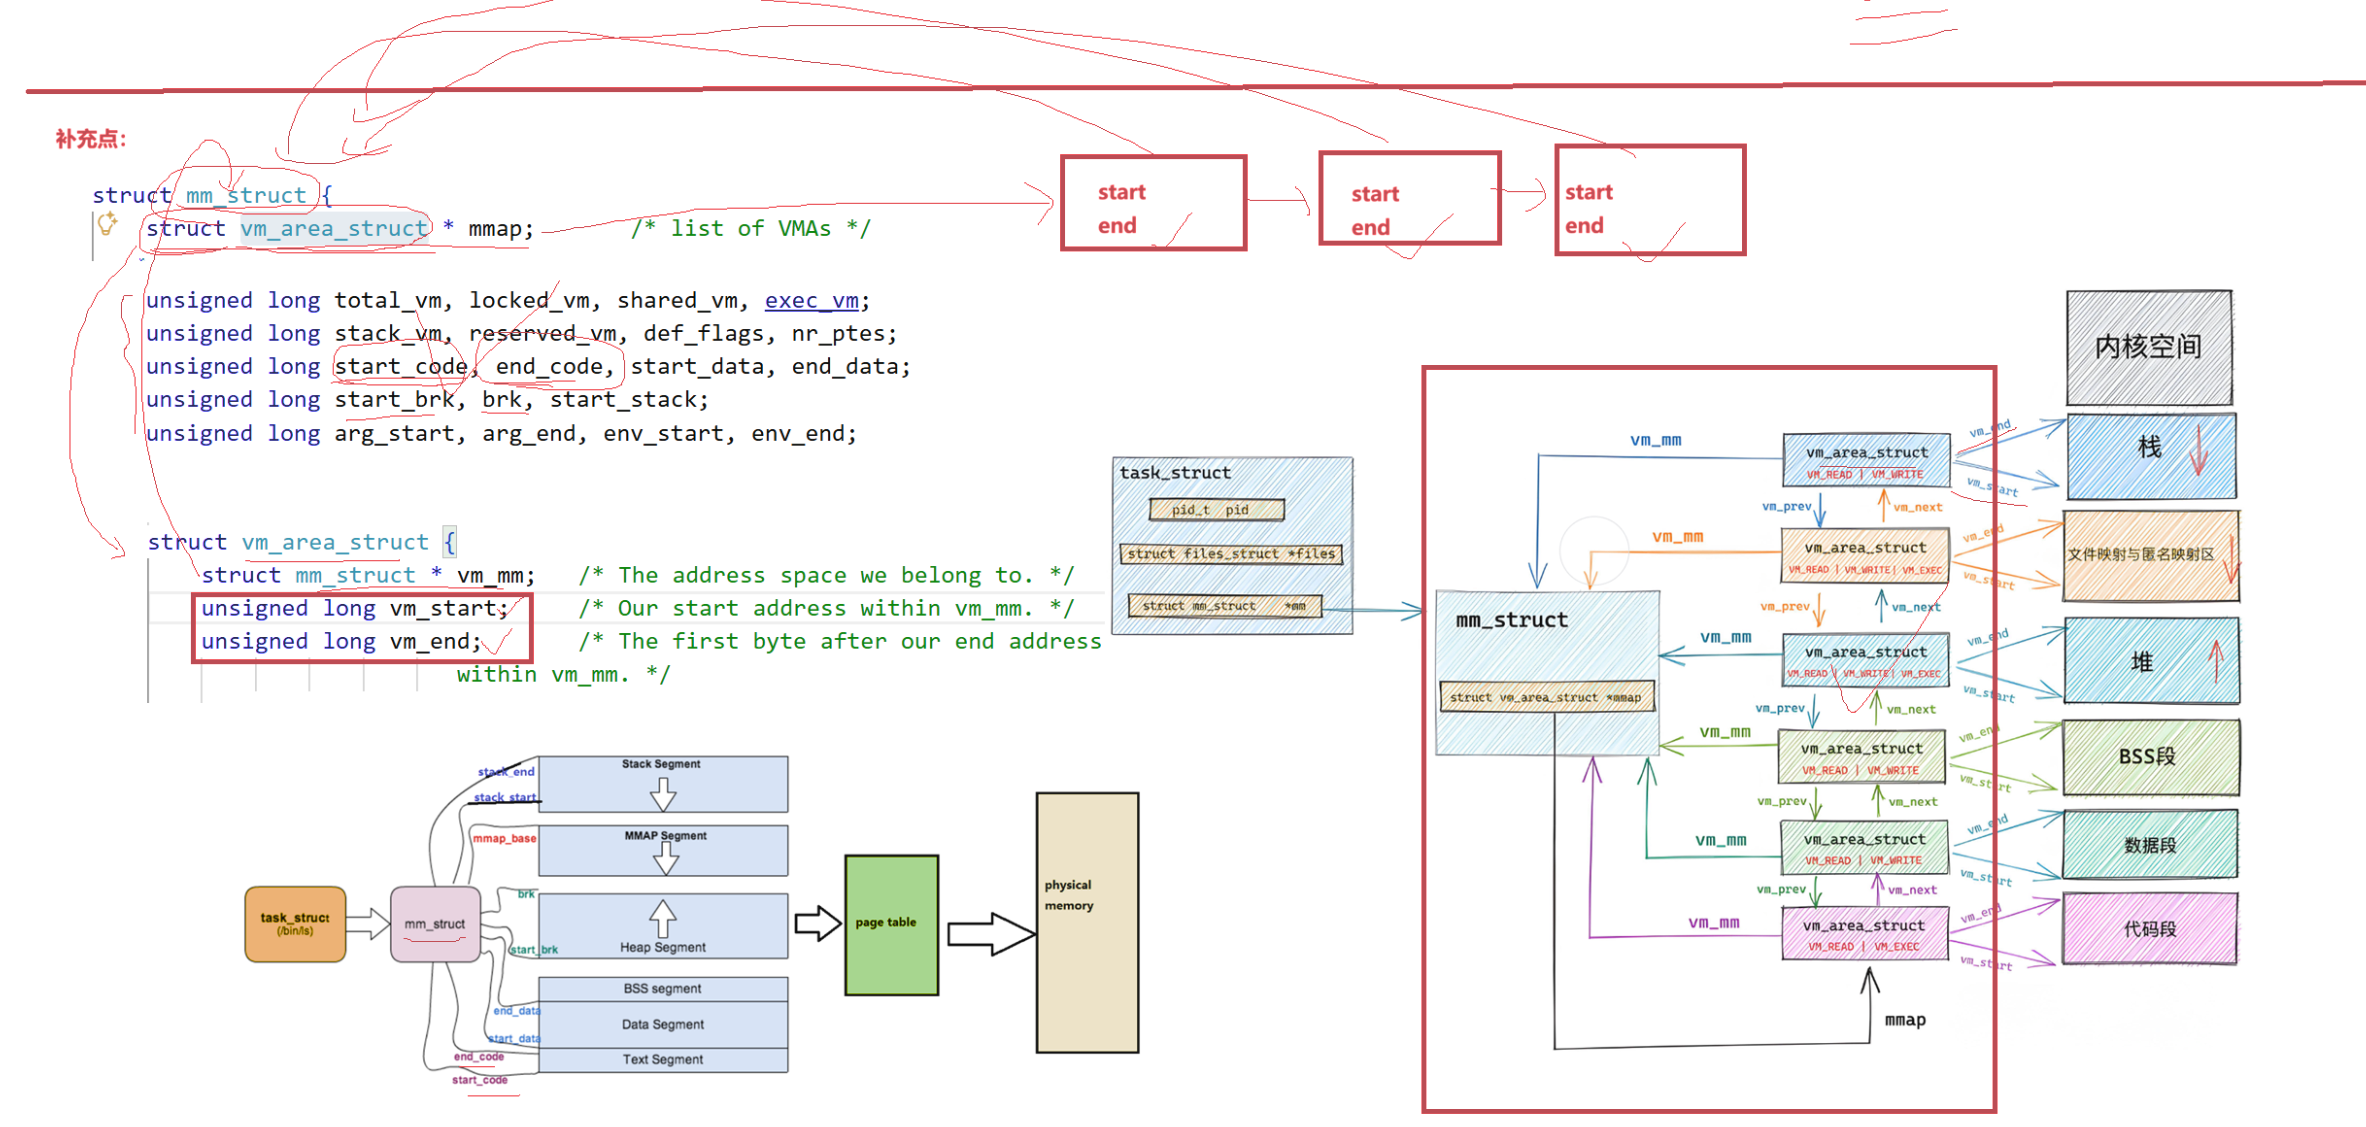The width and height of the screenshot is (2366, 1127).
Task: Click the arrow between task_struct and mm_struct
Action: pos(367,923)
